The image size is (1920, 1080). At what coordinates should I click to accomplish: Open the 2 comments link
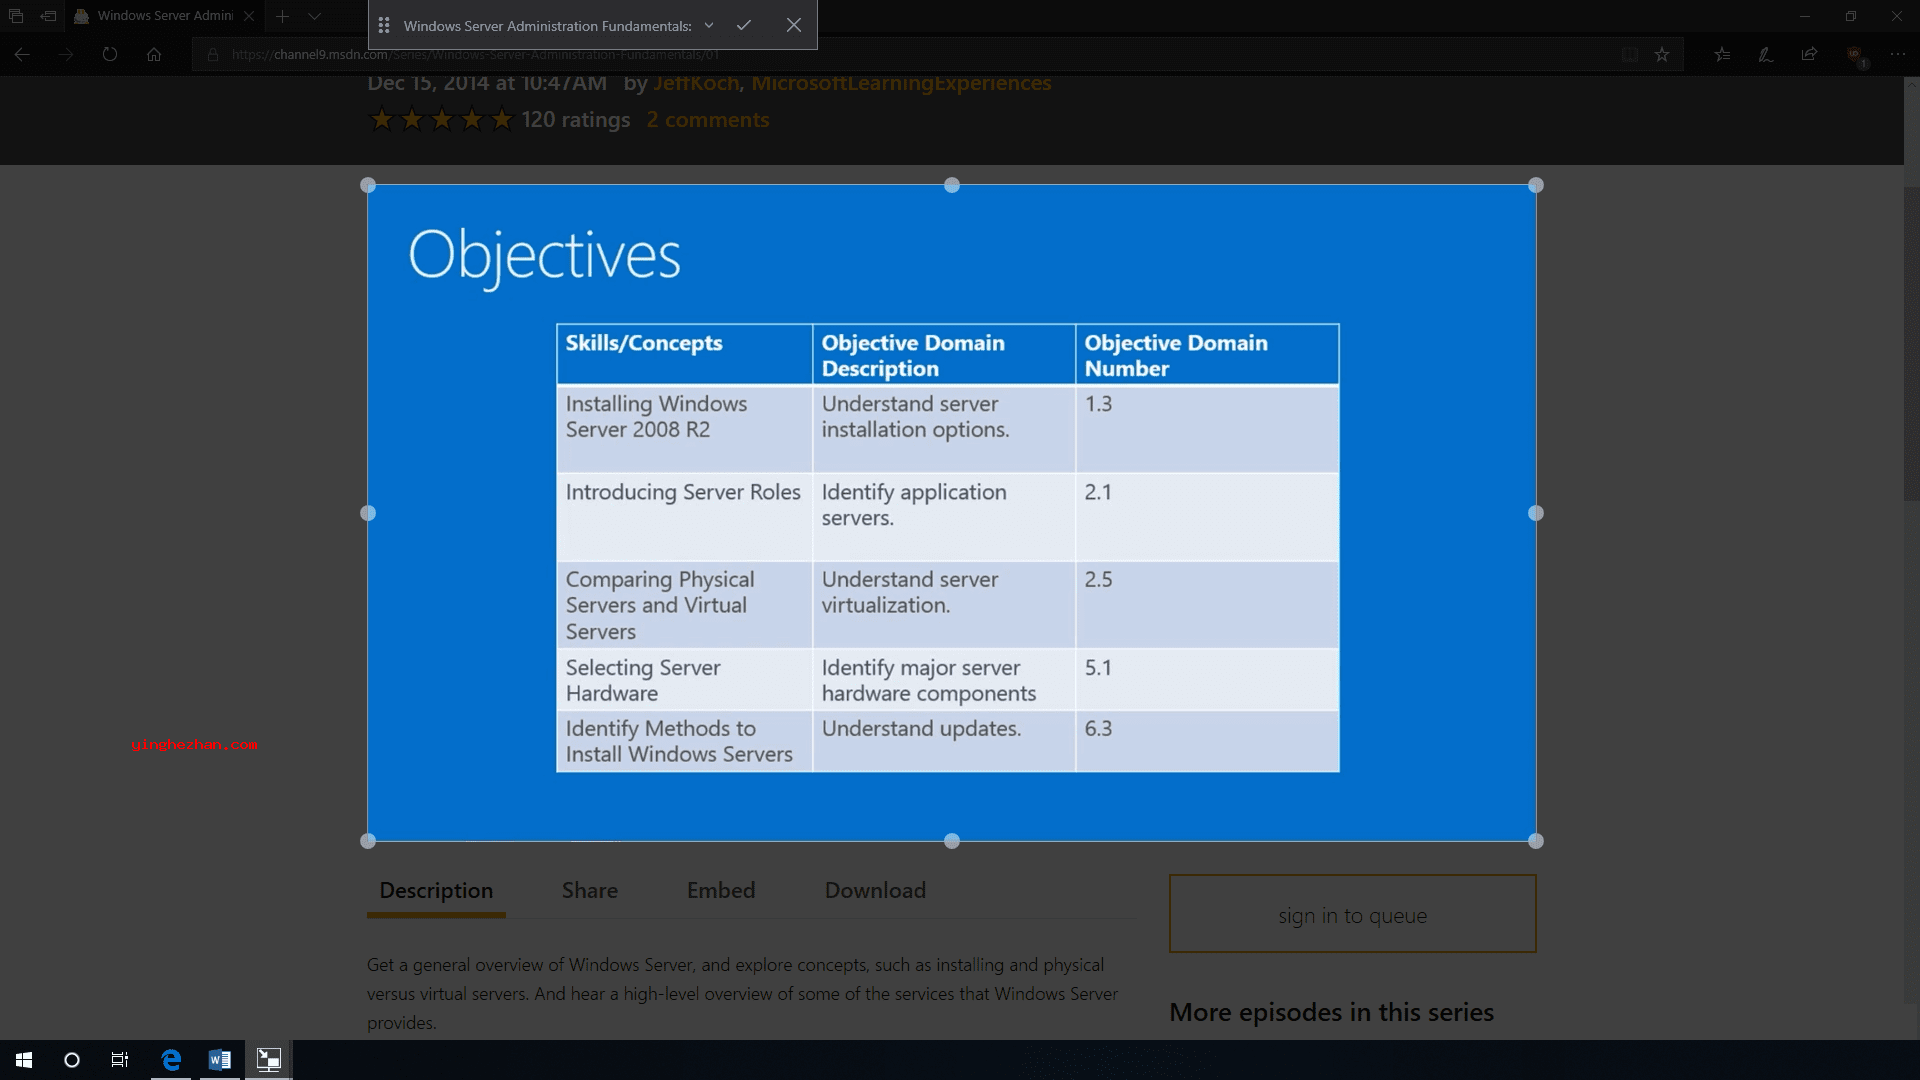[708, 120]
